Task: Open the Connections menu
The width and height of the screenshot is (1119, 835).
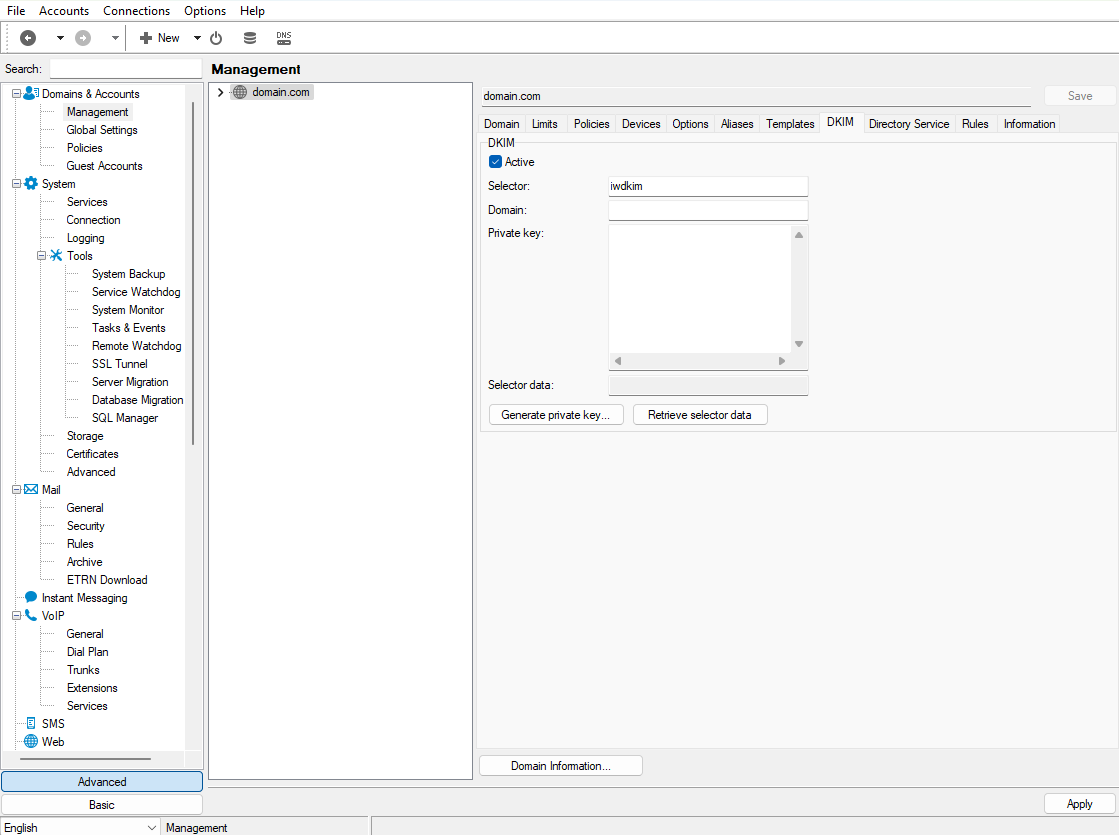Action: [x=136, y=11]
